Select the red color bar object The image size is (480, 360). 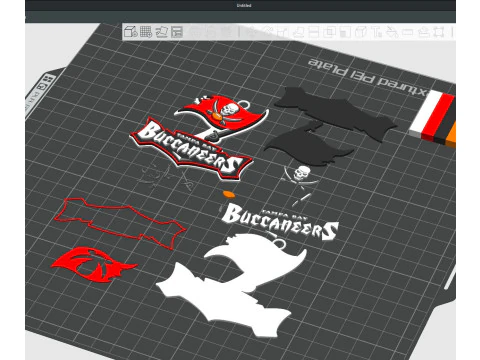tap(437, 117)
